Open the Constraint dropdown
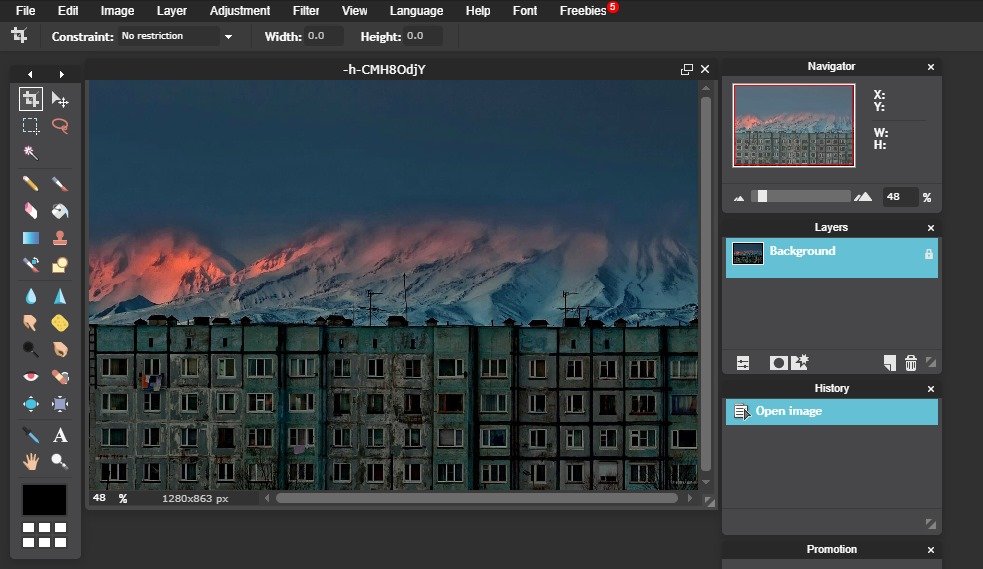The width and height of the screenshot is (983, 569). pyautogui.click(x=228, y=37)
